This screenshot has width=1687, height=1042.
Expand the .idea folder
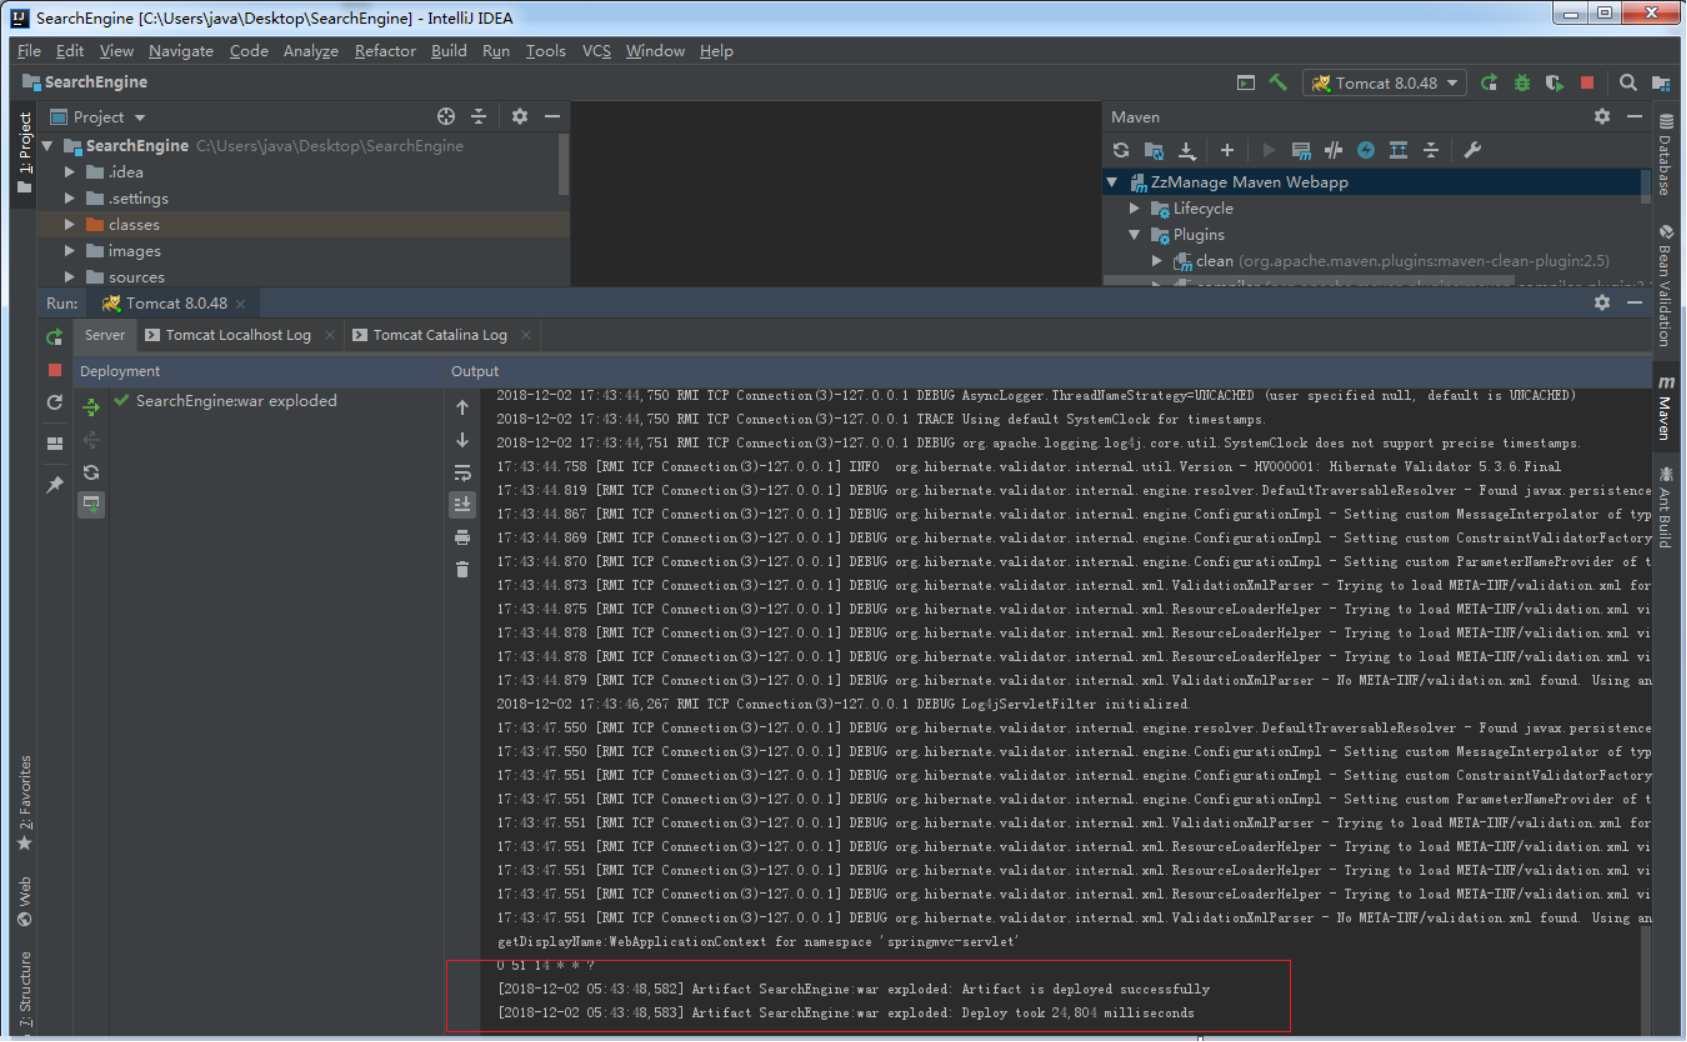coord(69,172)
